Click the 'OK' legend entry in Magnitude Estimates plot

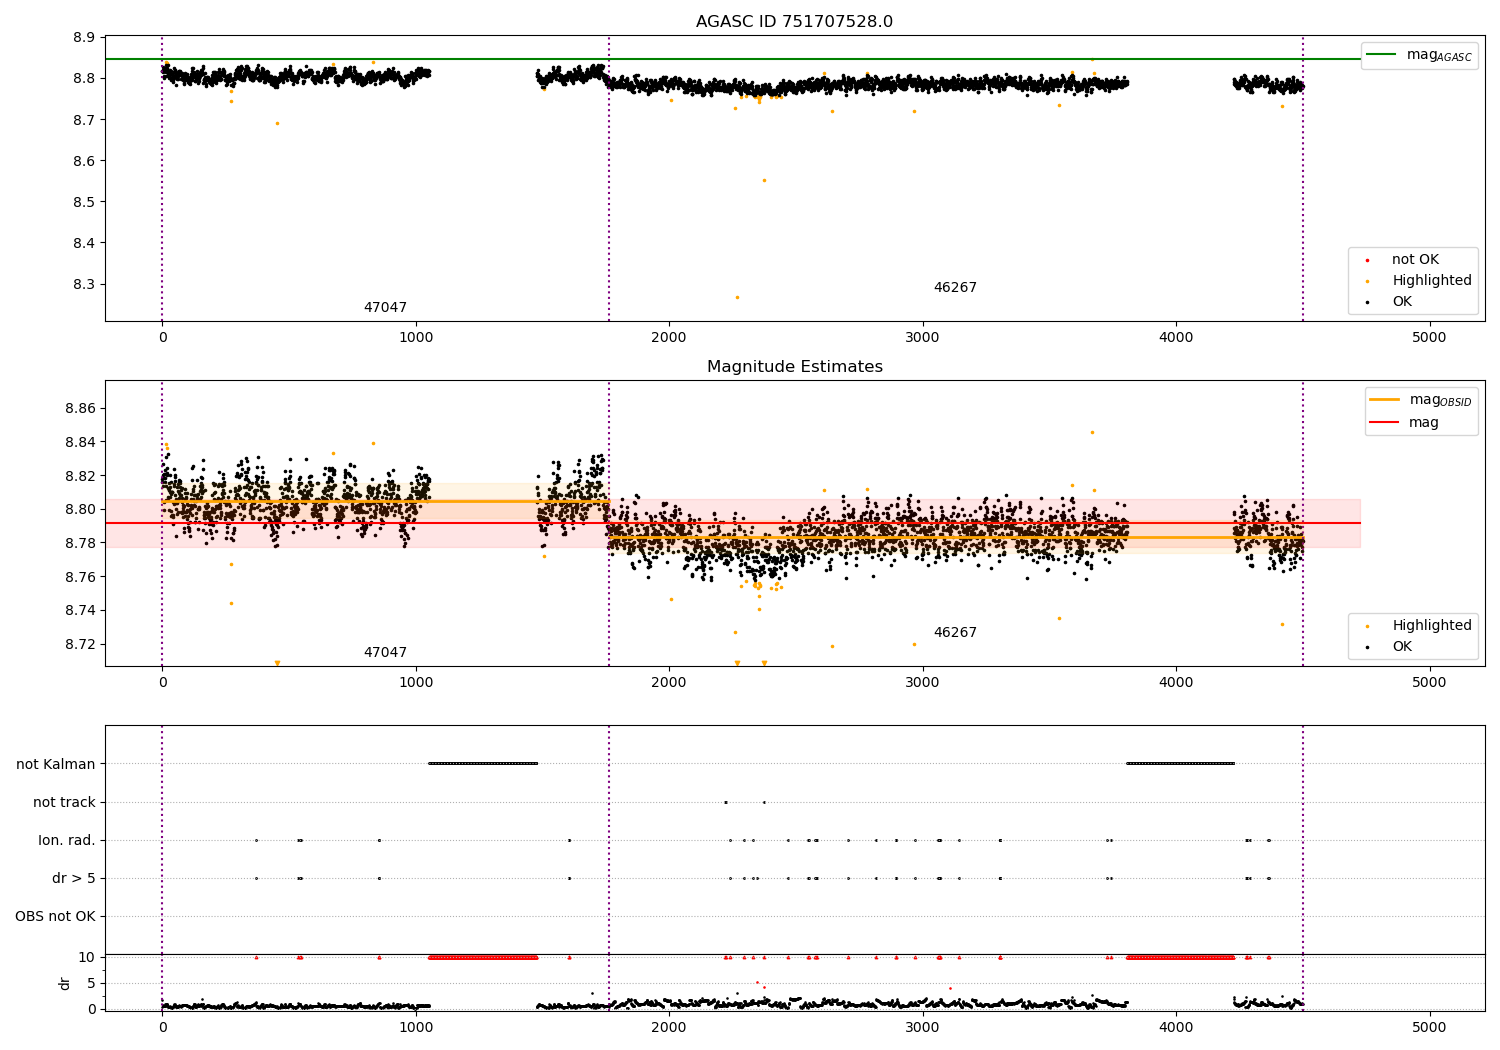tap(1402, 647)
